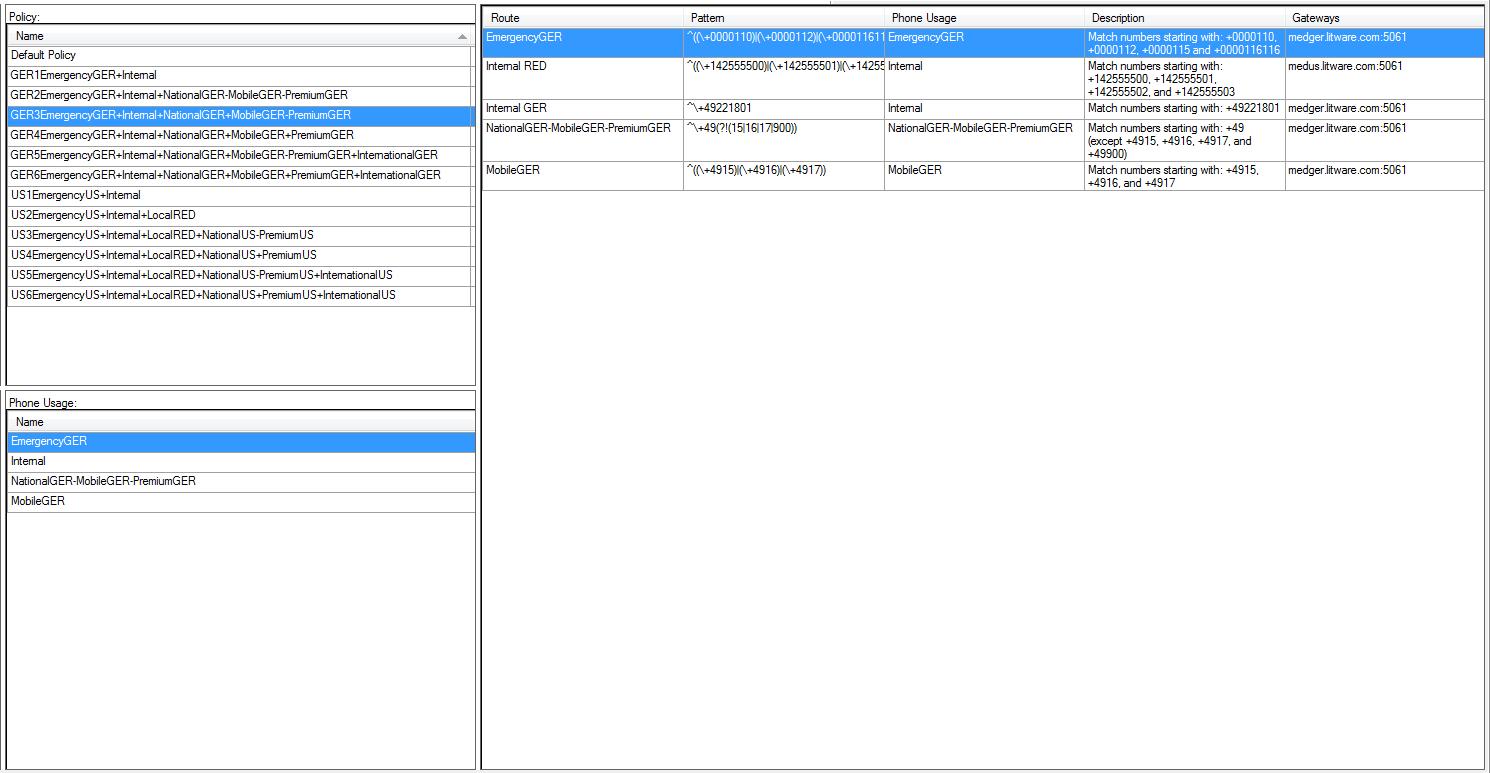This screenshot has height=773, width=1492.
Task: Select Internal in Phone Usage list
Action: [241, 462]
